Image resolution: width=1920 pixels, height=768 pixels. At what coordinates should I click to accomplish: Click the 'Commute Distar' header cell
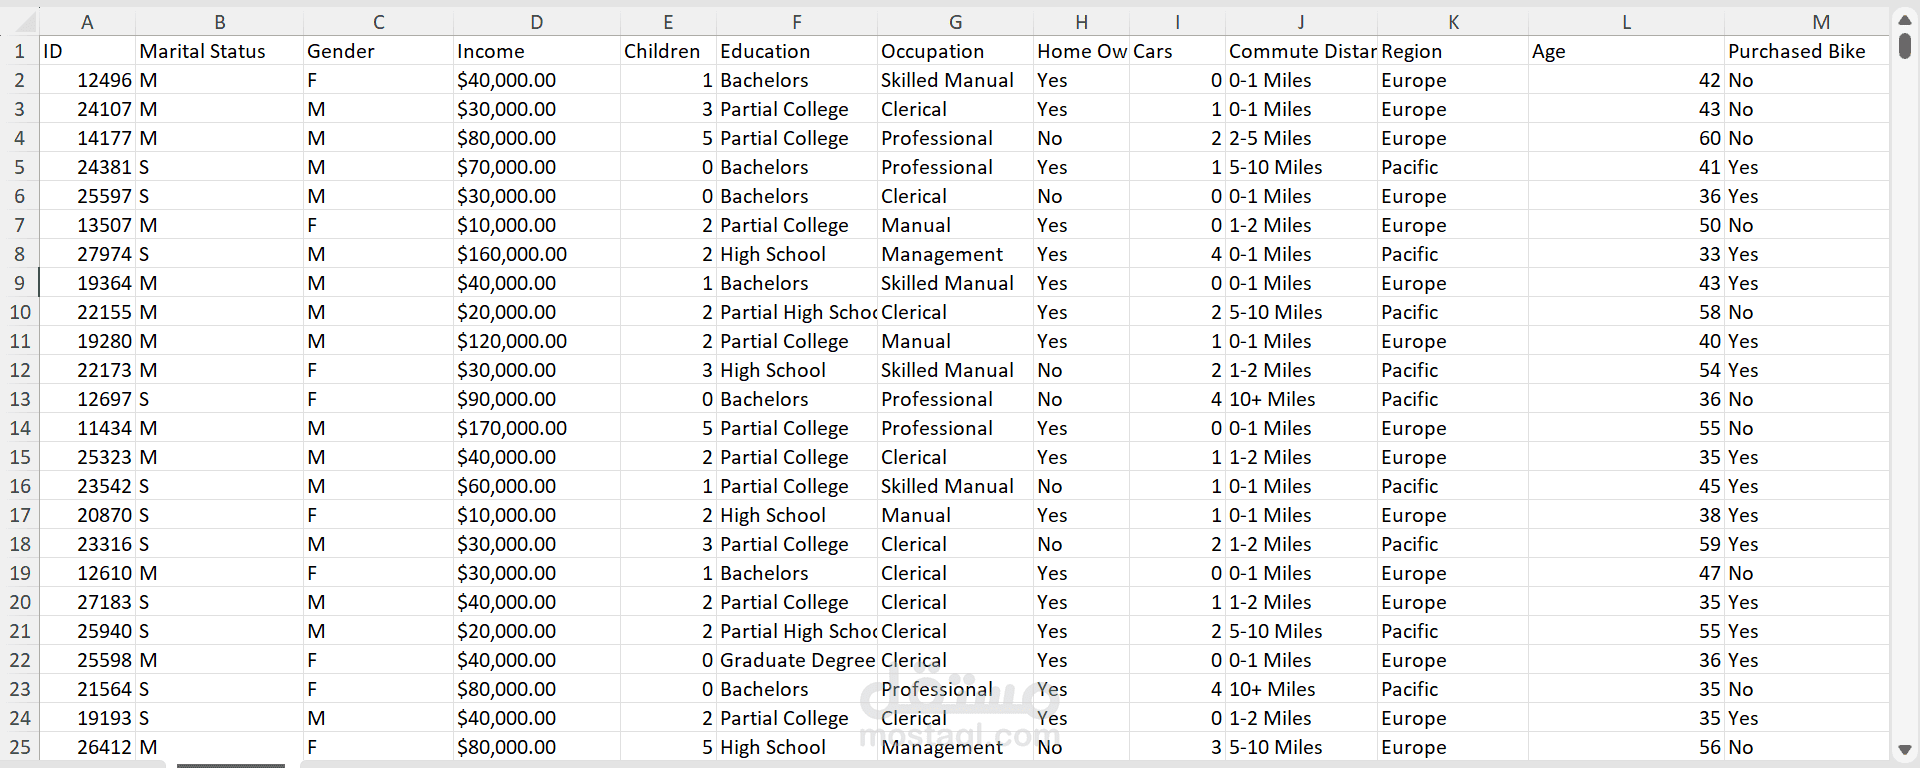pos(1301,51)
